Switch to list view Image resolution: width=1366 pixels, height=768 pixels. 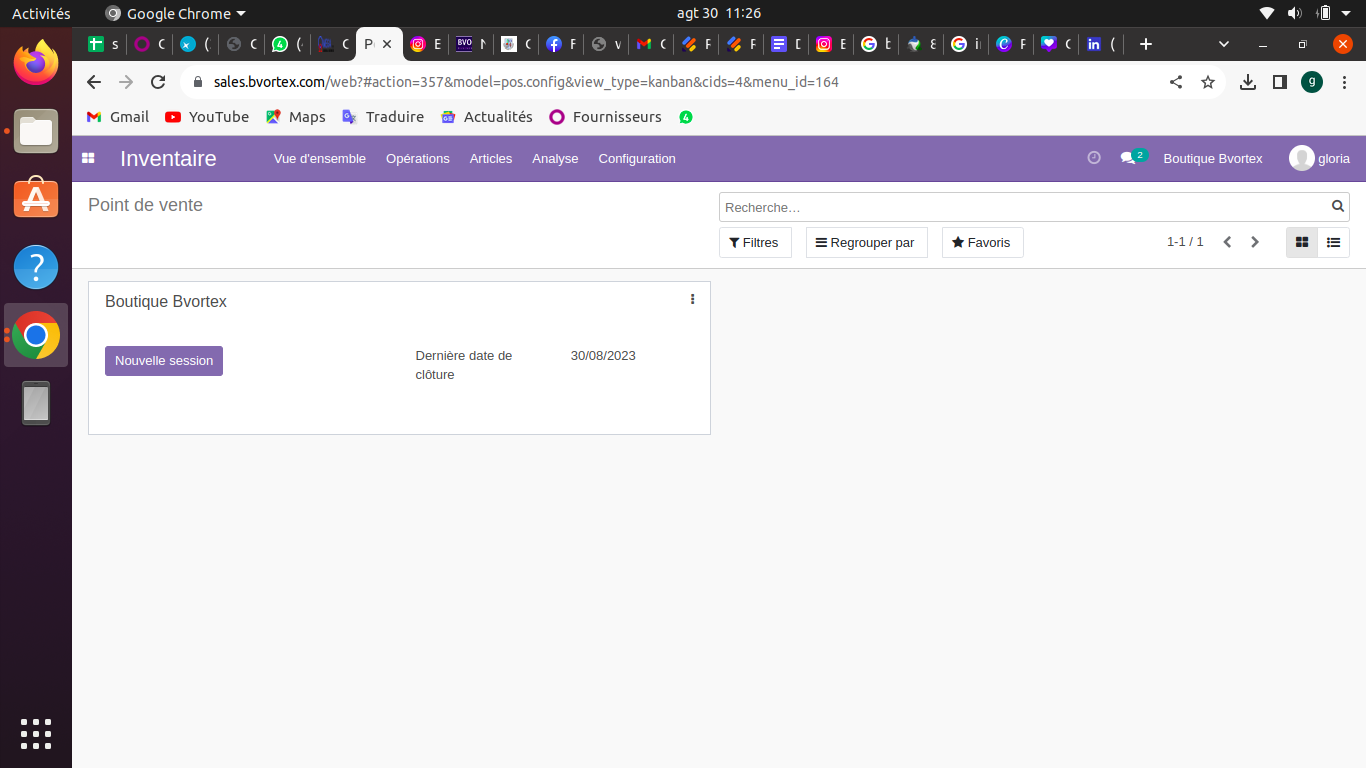(x=1333, y=242)
